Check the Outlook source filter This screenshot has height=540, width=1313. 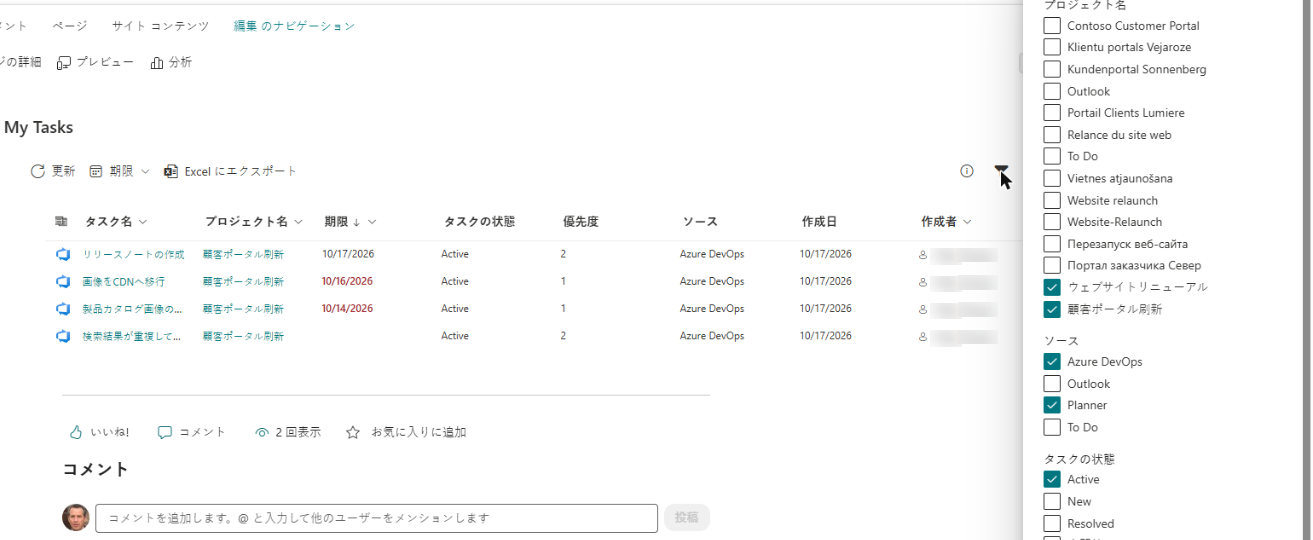(x=1052, y=383)
